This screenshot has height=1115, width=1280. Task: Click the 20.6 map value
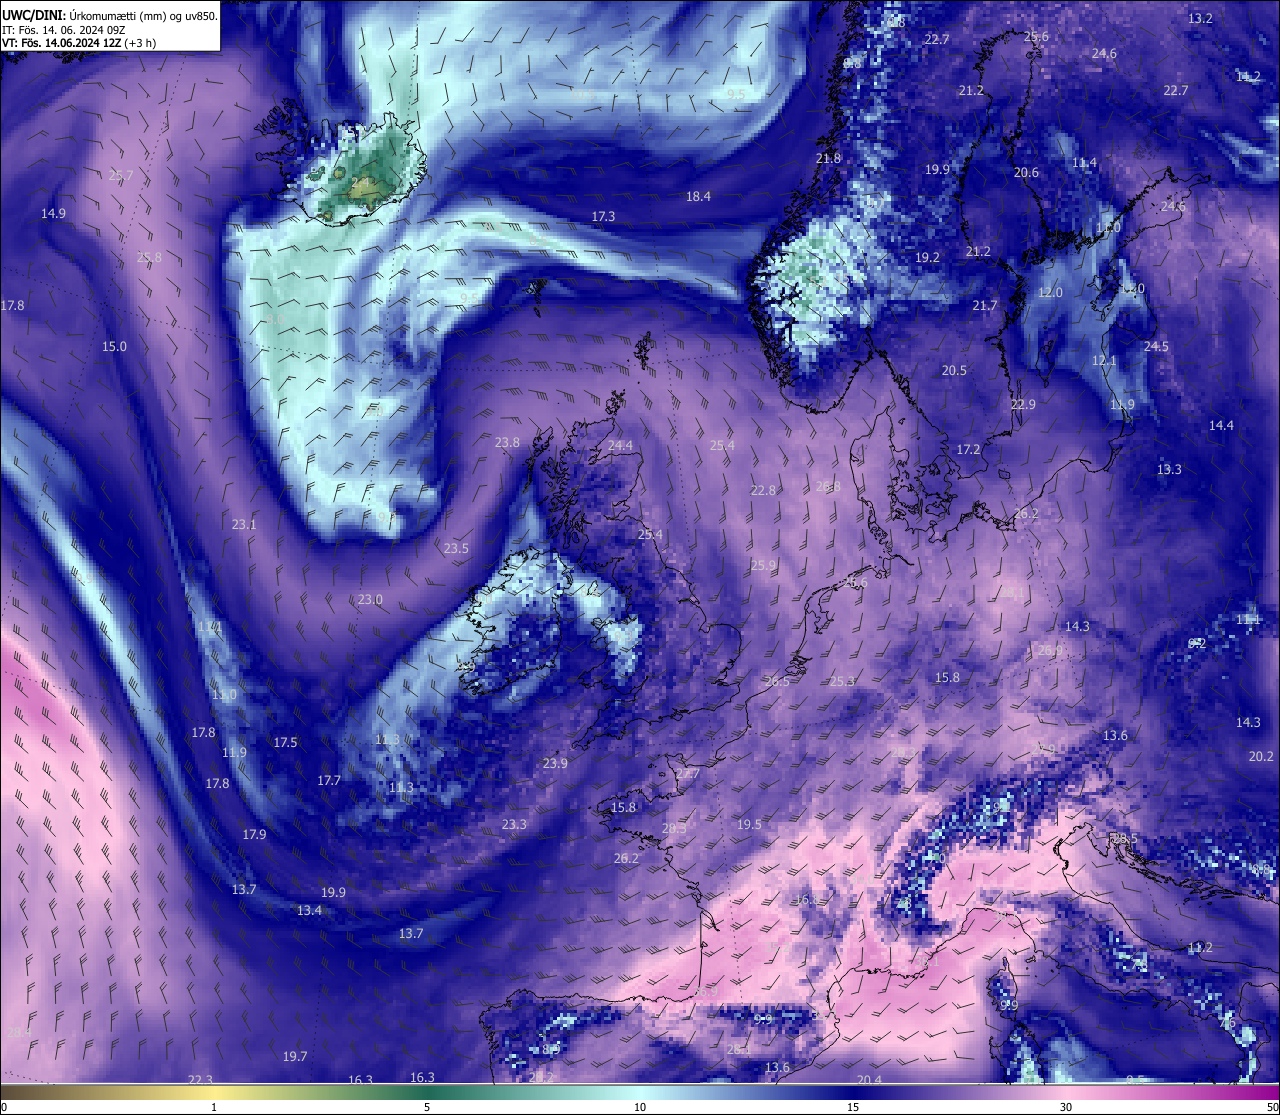pyautogui.click(x=1026, y=172)
